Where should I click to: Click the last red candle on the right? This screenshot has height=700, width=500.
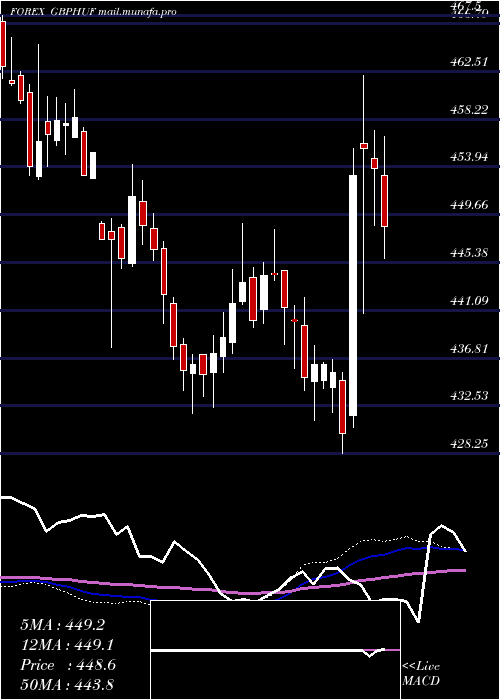[x=384, y=201]
